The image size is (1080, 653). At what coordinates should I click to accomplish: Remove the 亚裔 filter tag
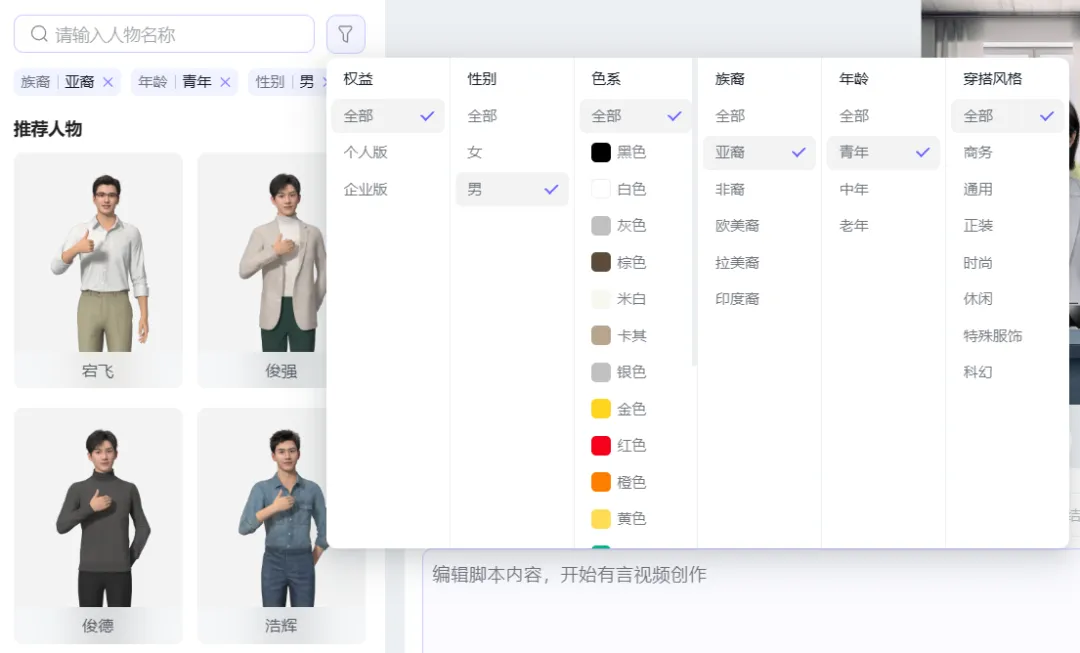click(x=108, y=82)
